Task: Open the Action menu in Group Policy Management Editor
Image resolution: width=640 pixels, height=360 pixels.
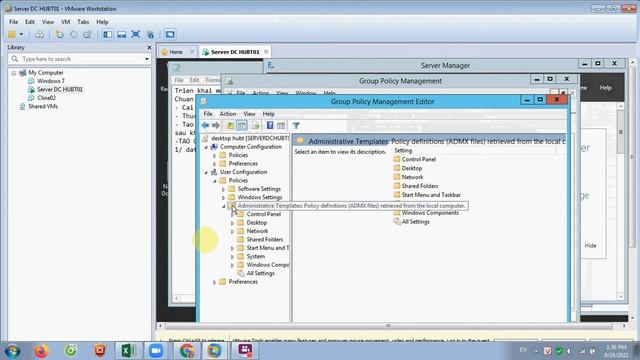Action: point(228,114)
